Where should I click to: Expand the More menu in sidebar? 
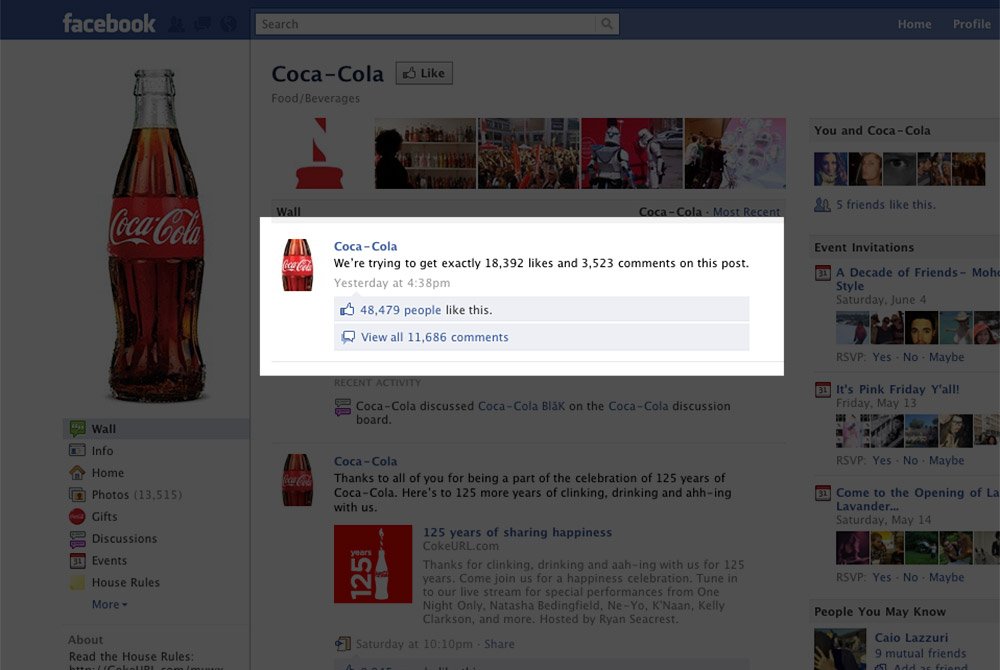(109, 604)
